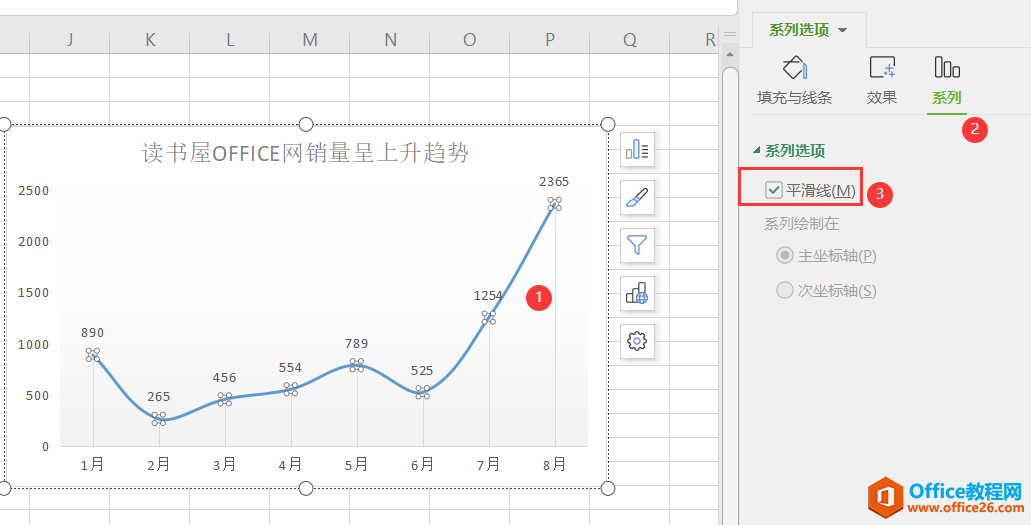
Task: Click the 2365 data label
Action: coord(554,182)
